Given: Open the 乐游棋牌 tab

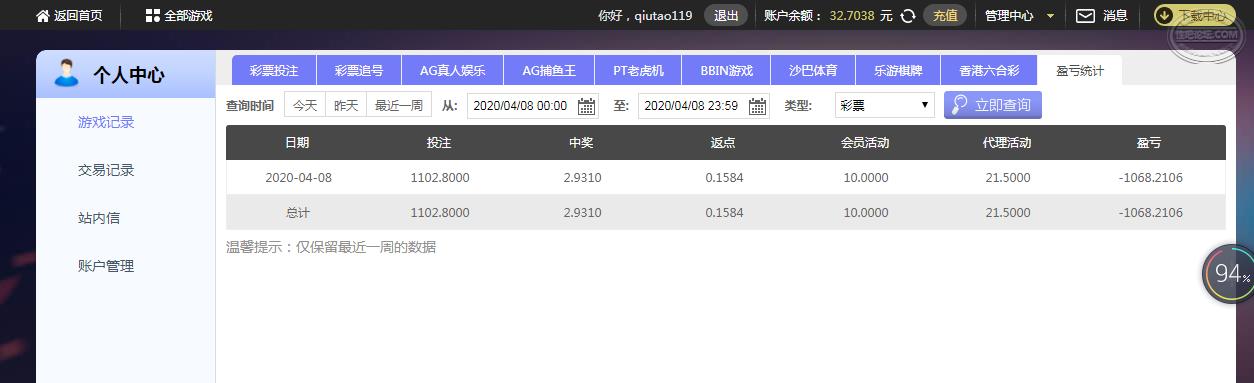Looking at the screenshot, I should click(x=899, y=71).
